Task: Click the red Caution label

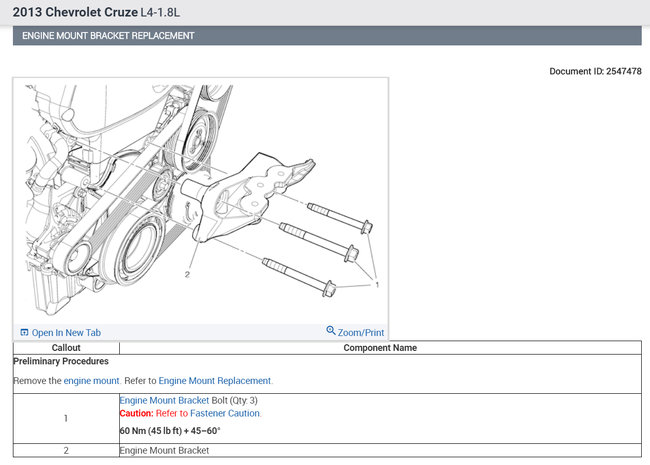Action: point(136,413)
